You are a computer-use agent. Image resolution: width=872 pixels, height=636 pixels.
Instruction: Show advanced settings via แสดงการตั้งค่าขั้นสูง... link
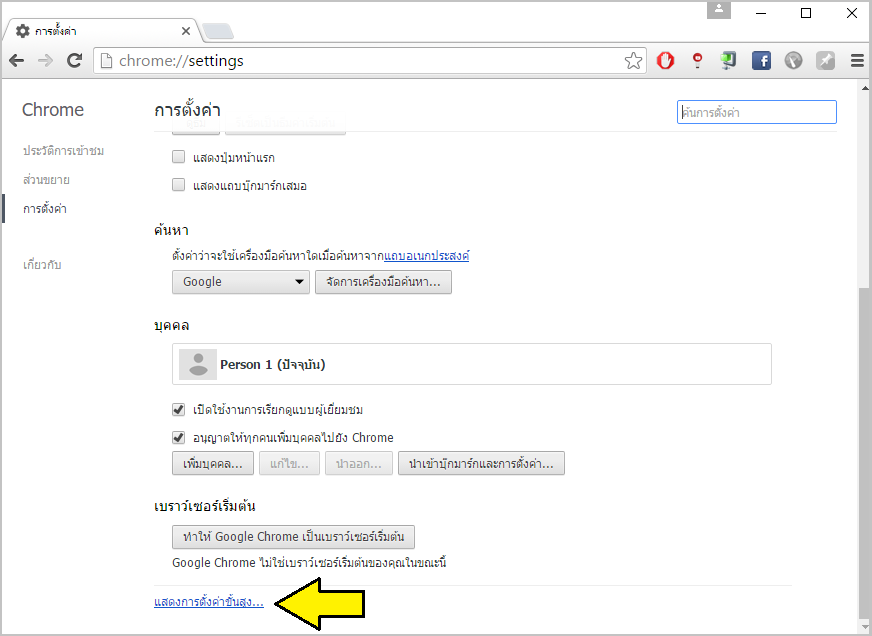click(x=209, y=602)
